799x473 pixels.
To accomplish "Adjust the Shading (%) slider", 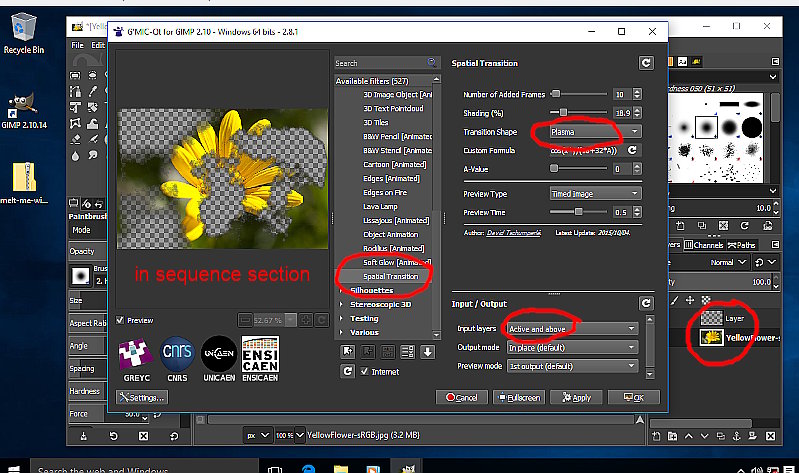I will pyautogui.click(x=578, y=112).
